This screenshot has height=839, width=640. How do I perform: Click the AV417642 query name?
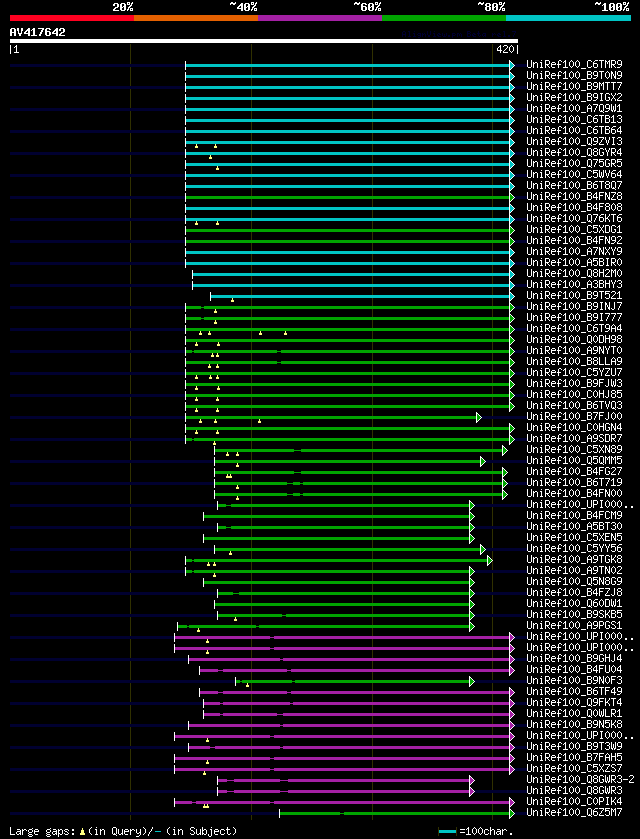coord(37,32)
